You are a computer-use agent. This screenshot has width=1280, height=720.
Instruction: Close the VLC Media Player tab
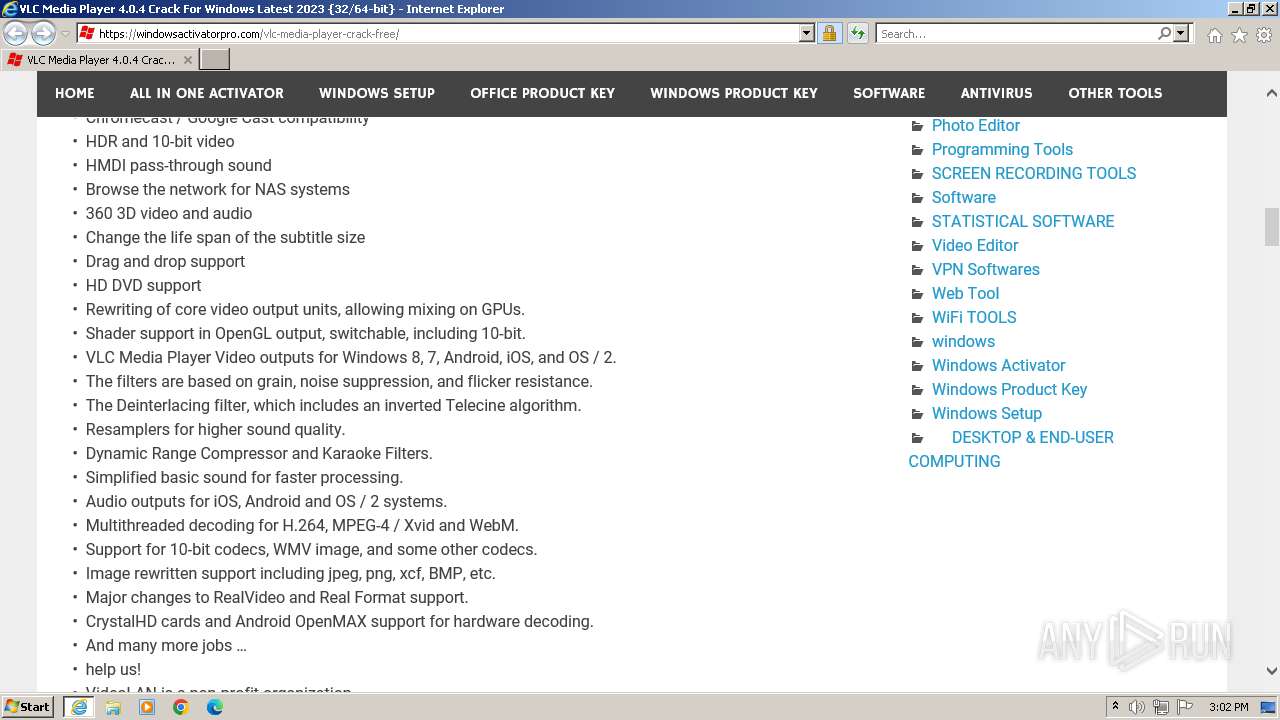[187, 60]
